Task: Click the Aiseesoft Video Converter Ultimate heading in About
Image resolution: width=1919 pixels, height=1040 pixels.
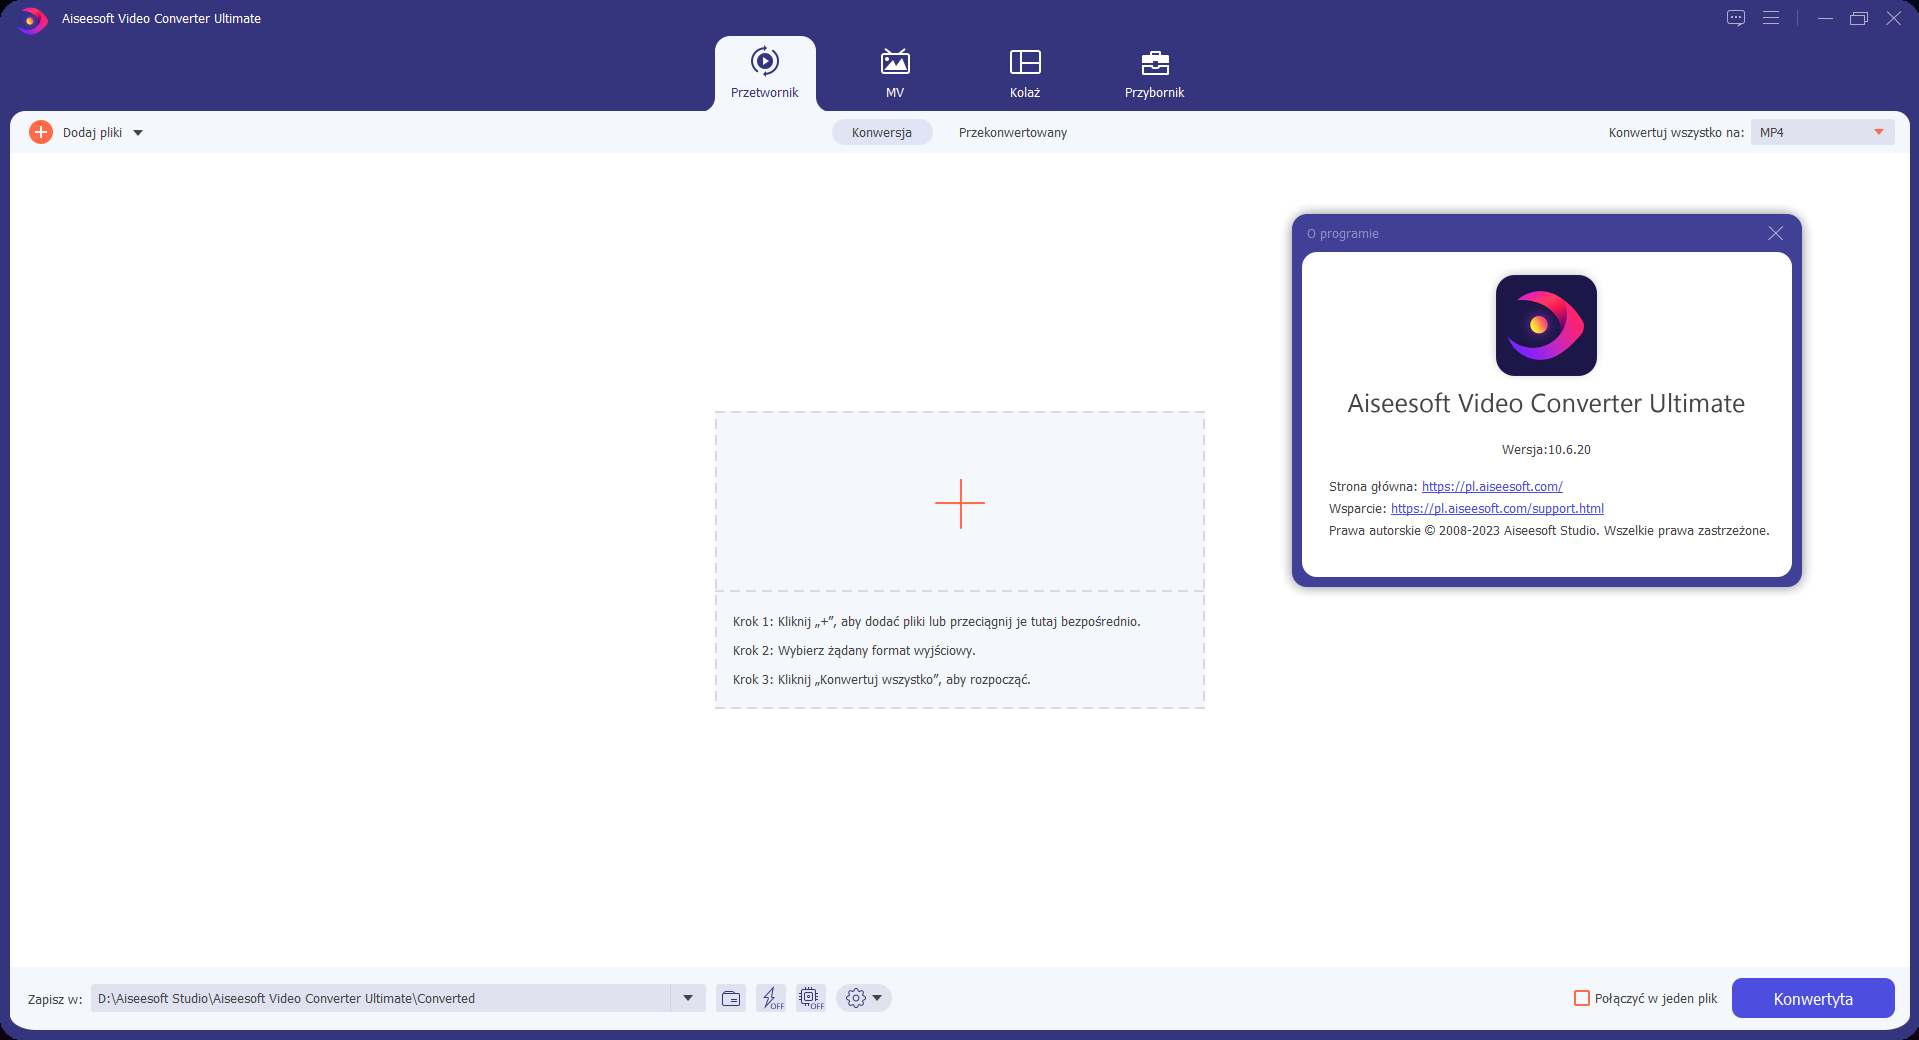Action: click(x=1546, y=403)
